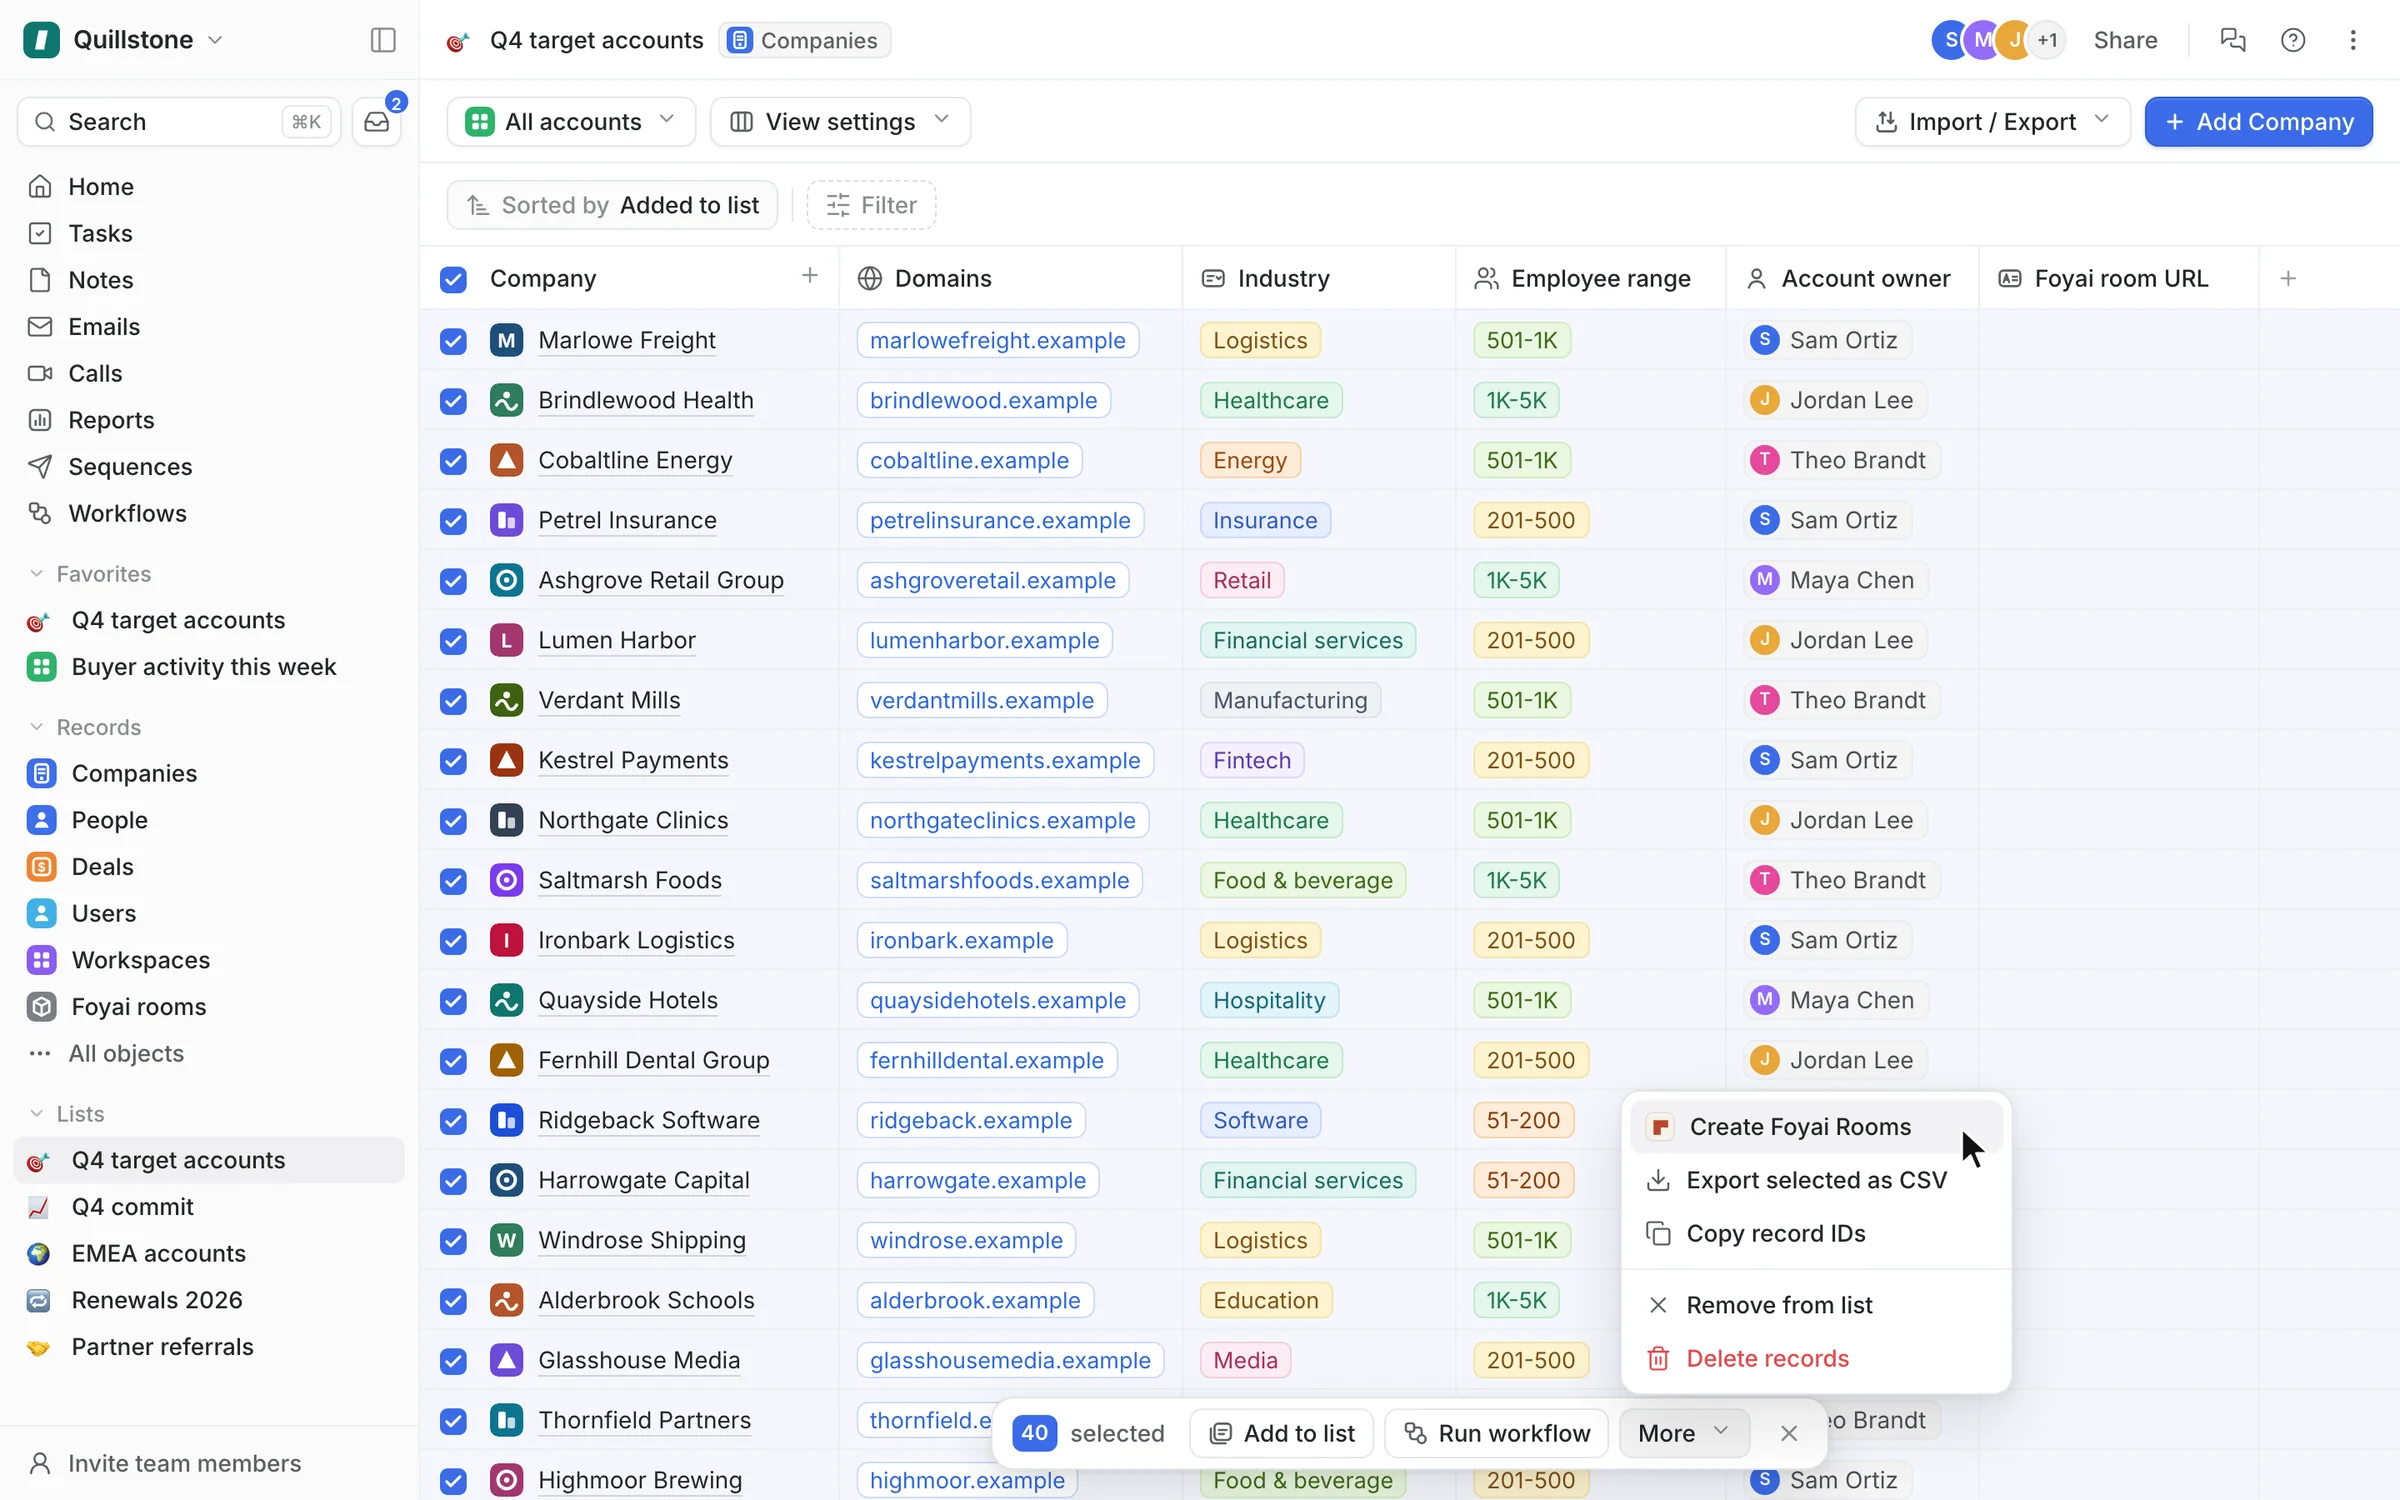Choose Copy record IDs
This screenshot has width=2400, height=1500.
pos(1816,1233)
